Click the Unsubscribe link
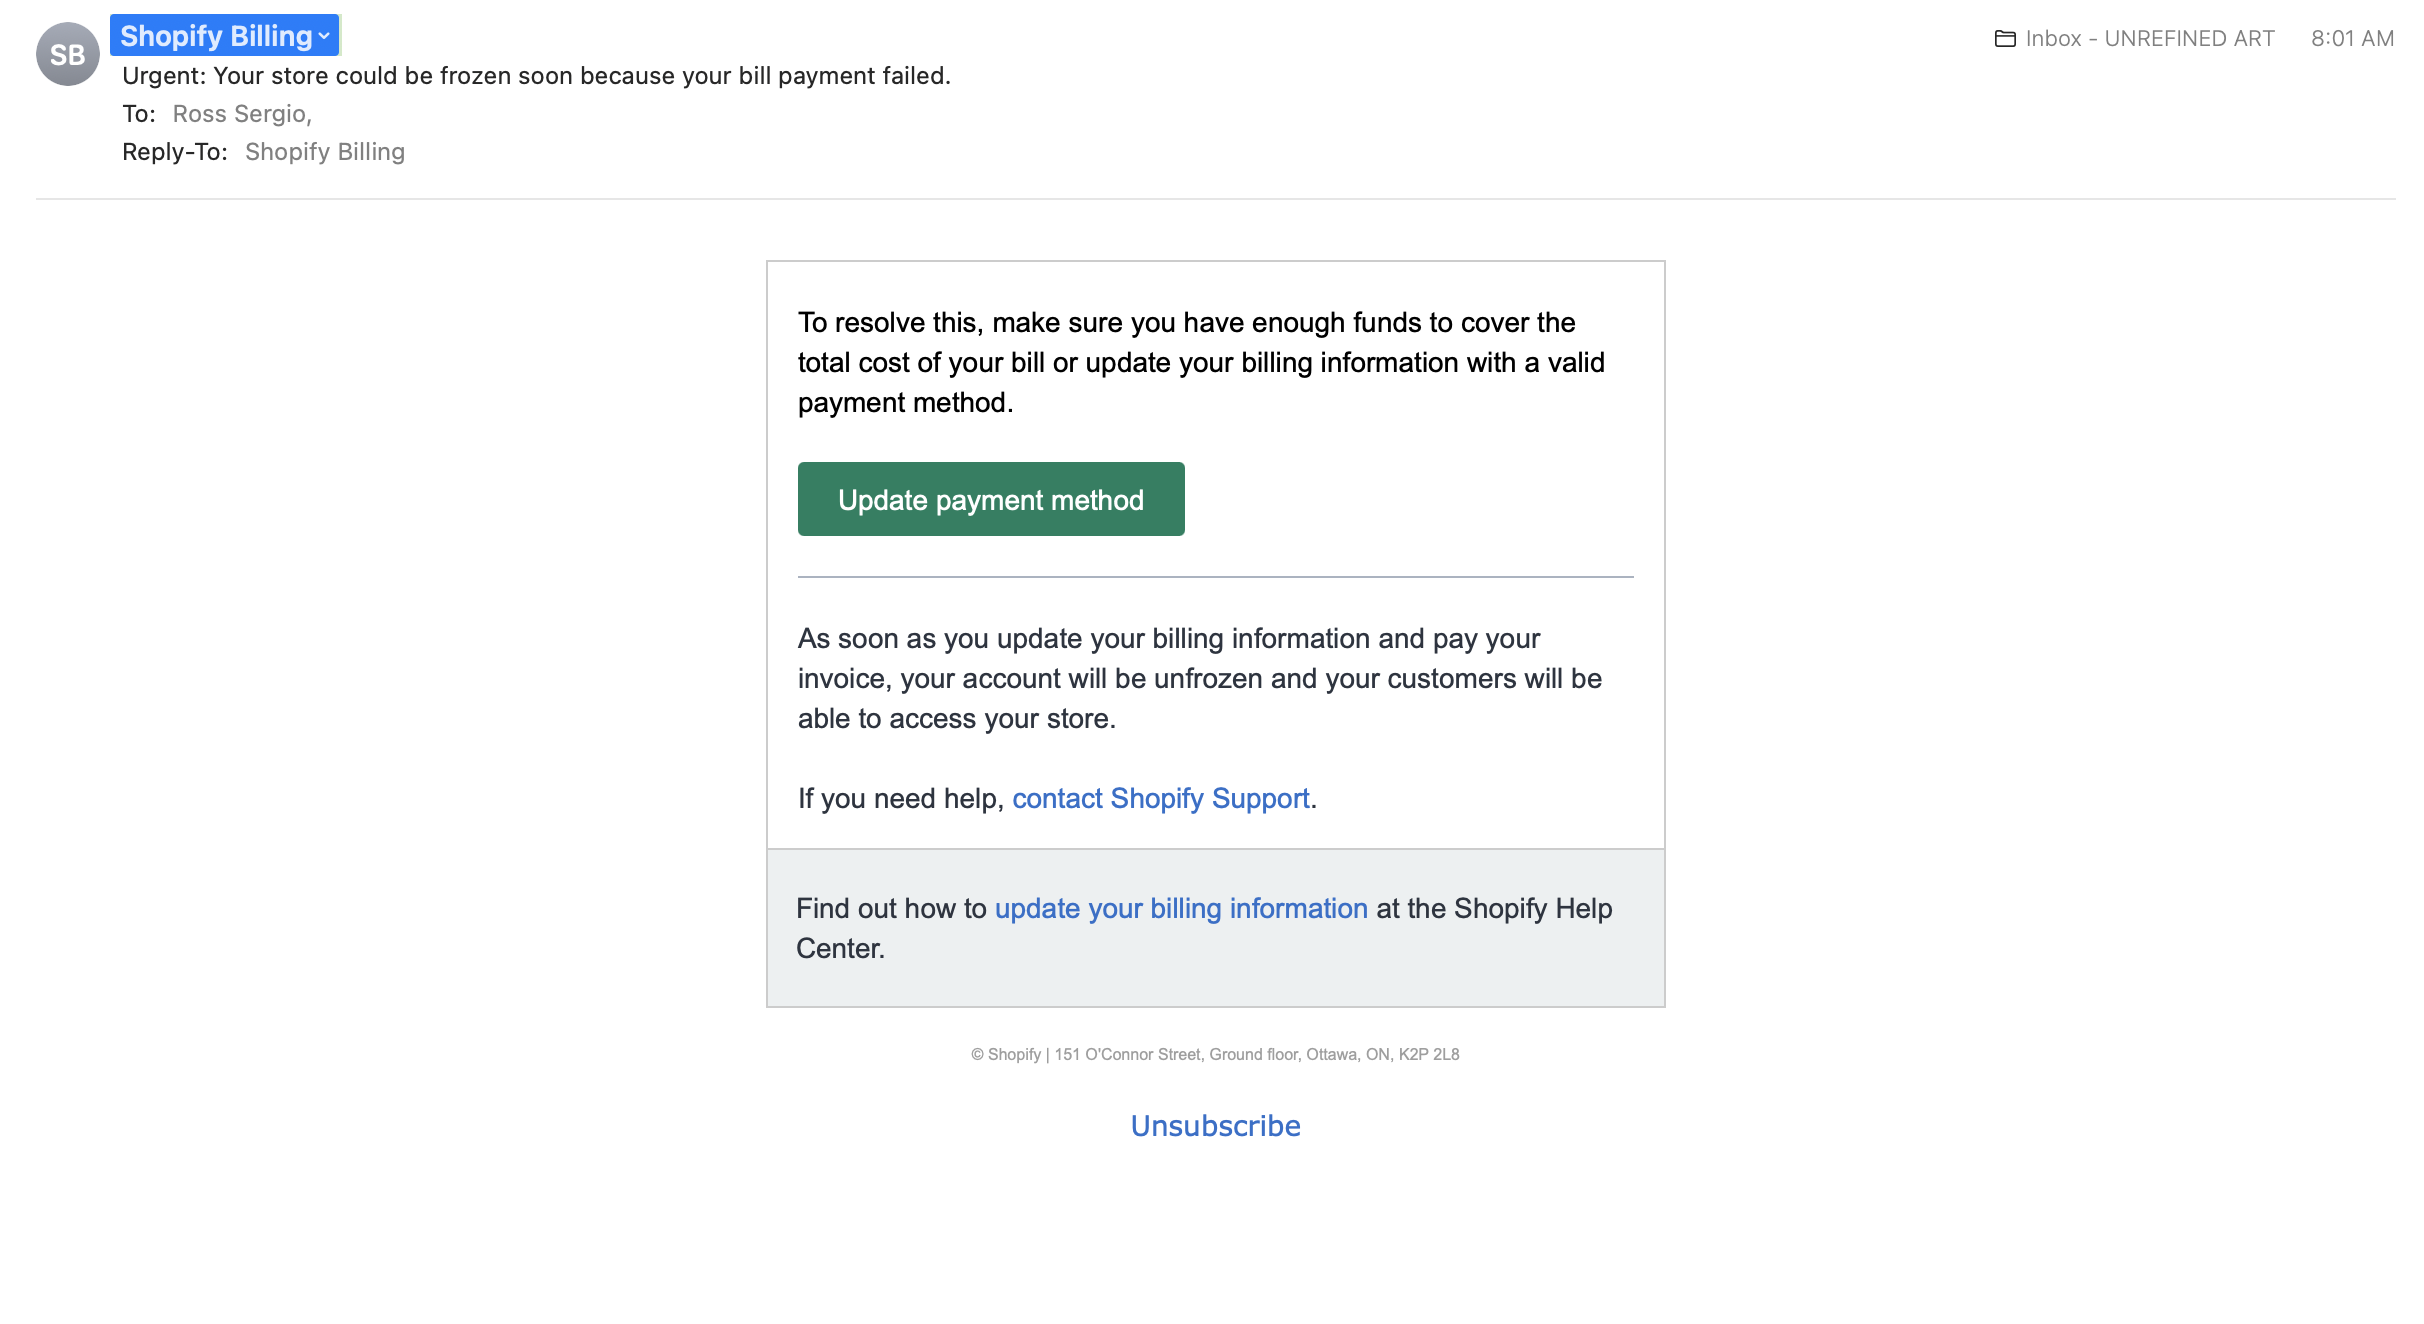This screenshot has height=1324, width=2424. pos(1215,1126)
